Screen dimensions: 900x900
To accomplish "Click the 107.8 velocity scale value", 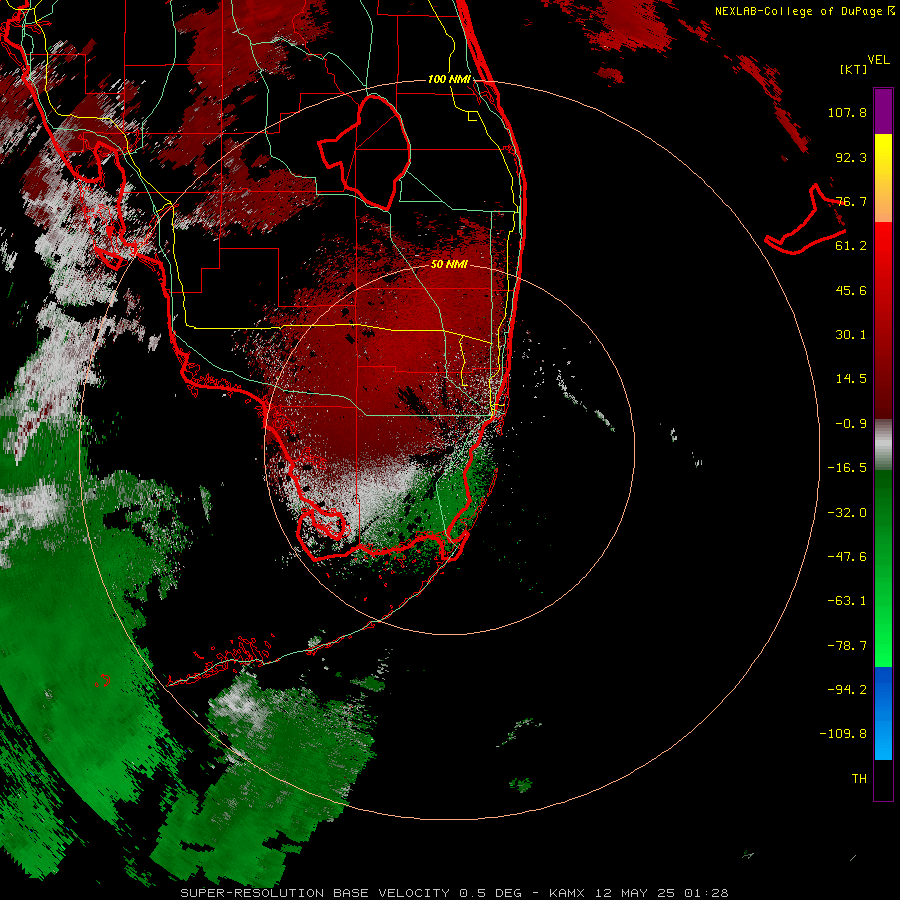I will (847, 112).
